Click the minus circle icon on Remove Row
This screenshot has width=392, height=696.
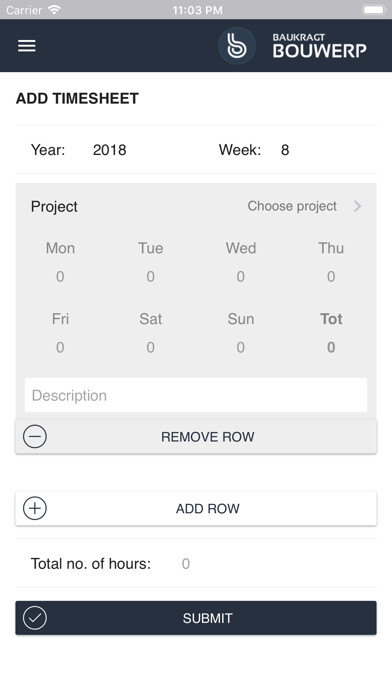point(35,436)
